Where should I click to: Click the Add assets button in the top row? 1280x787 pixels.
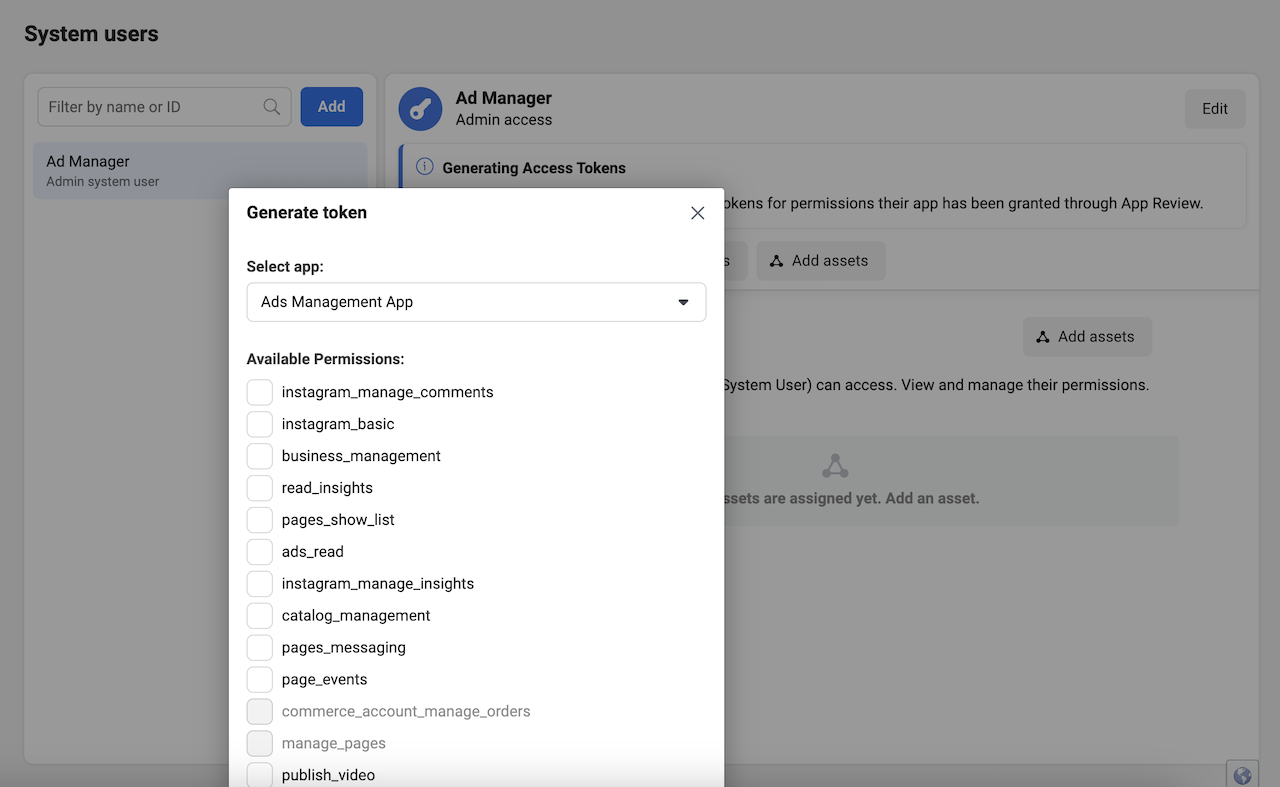820,261
